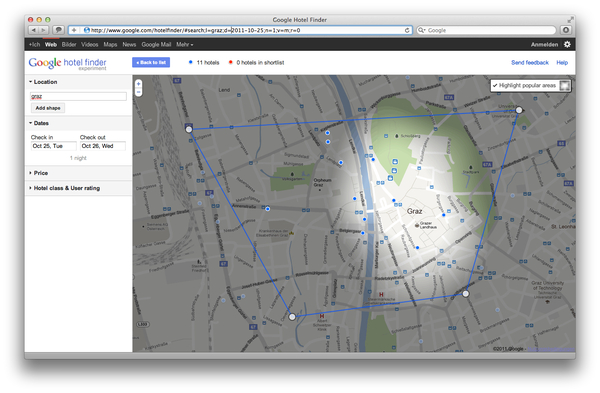Open Bilder in the Google bar
This screenshot has height=393, width=600.
click(69, 44)
